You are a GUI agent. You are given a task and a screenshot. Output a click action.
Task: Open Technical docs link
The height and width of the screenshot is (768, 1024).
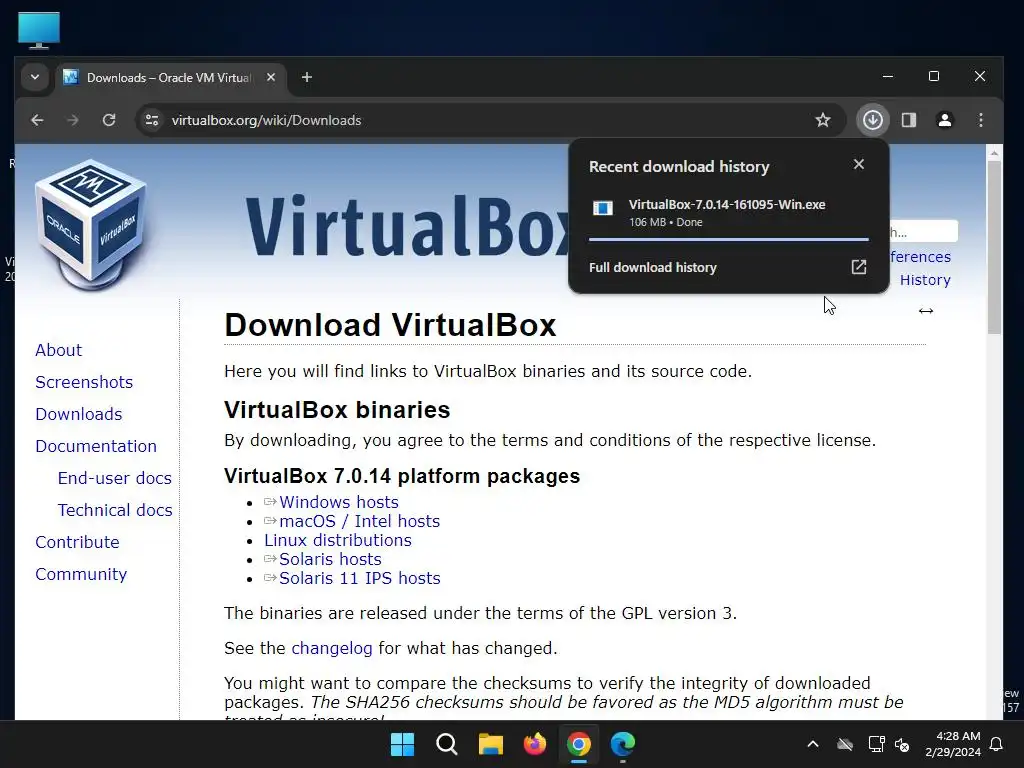[x=115, y=510]
